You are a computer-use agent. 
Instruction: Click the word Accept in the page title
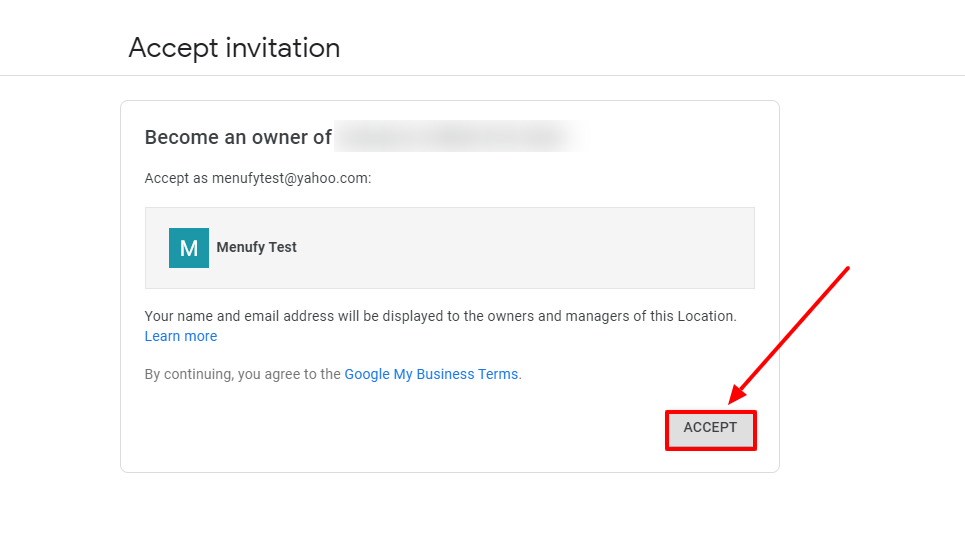174,49
